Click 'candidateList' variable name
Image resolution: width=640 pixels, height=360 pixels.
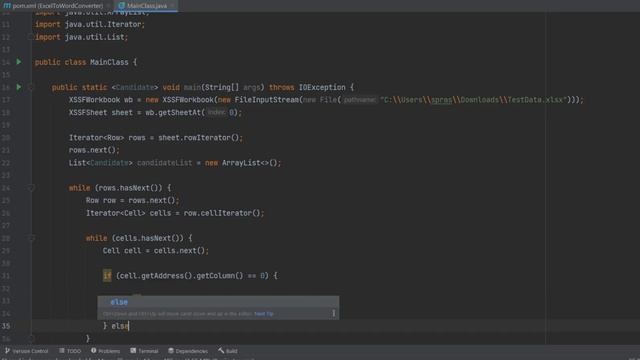click(x=164, y=163)
